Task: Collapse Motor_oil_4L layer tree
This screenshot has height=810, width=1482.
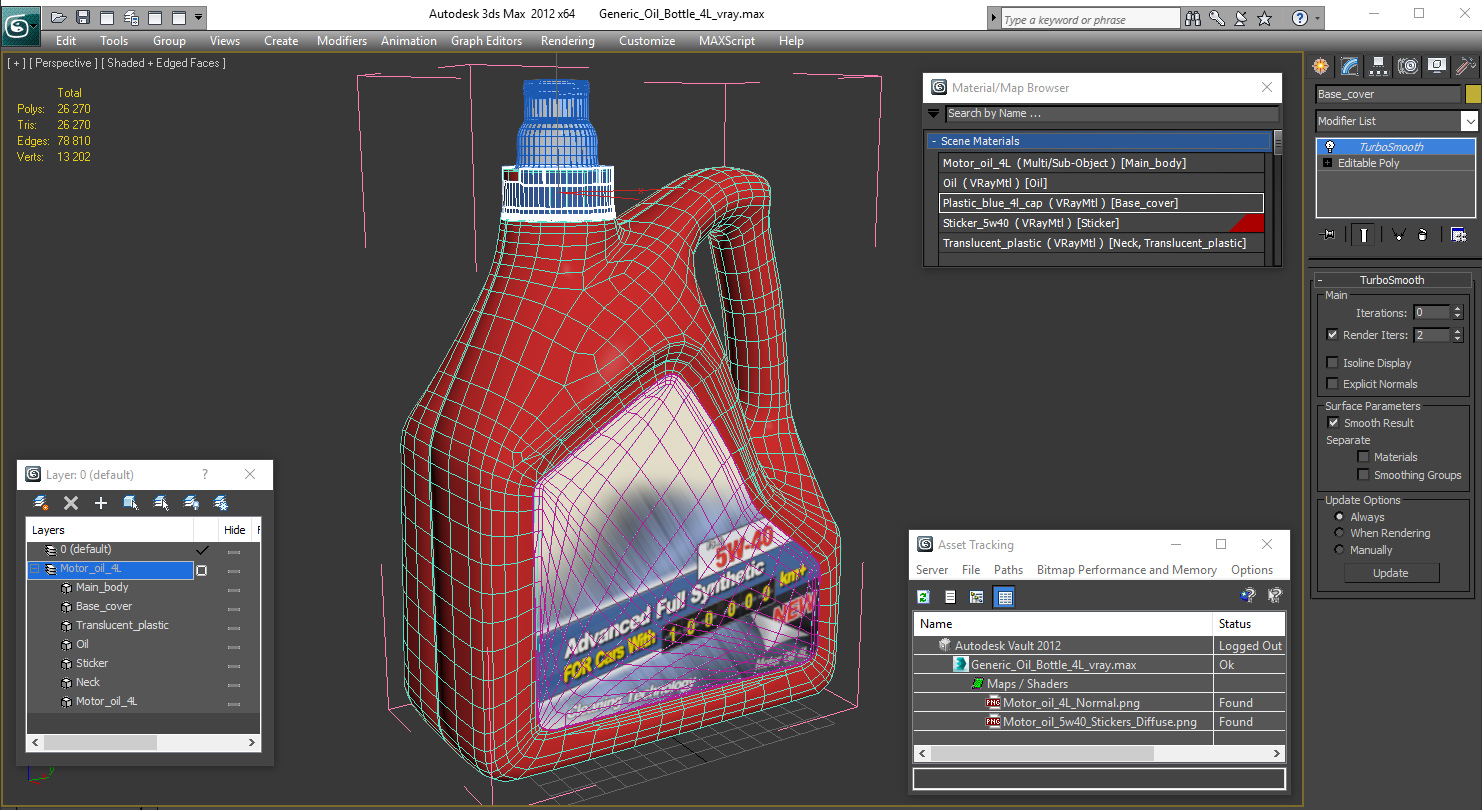Action: [x=34, y=569]
